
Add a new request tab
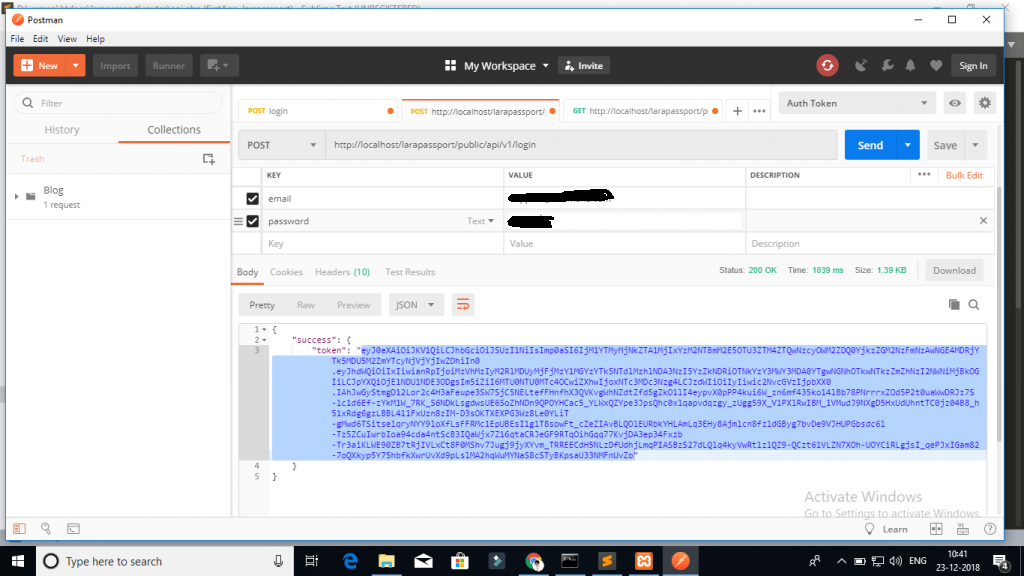(x=737, y=111)
